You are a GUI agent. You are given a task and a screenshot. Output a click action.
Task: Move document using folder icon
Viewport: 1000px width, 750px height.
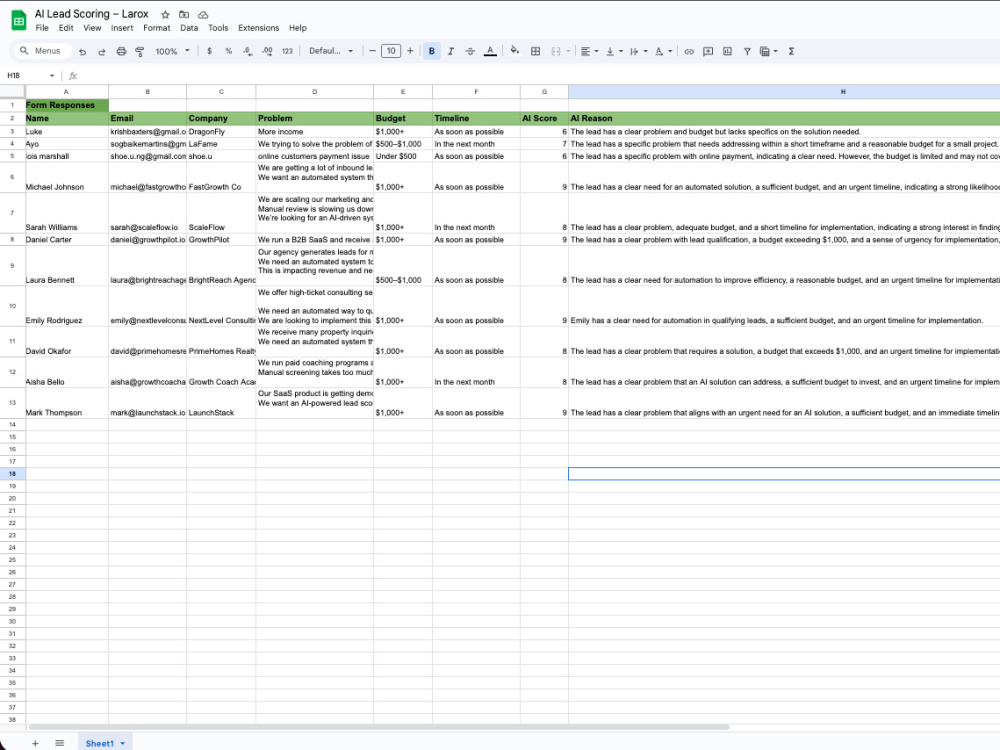[x=184, y=15]
